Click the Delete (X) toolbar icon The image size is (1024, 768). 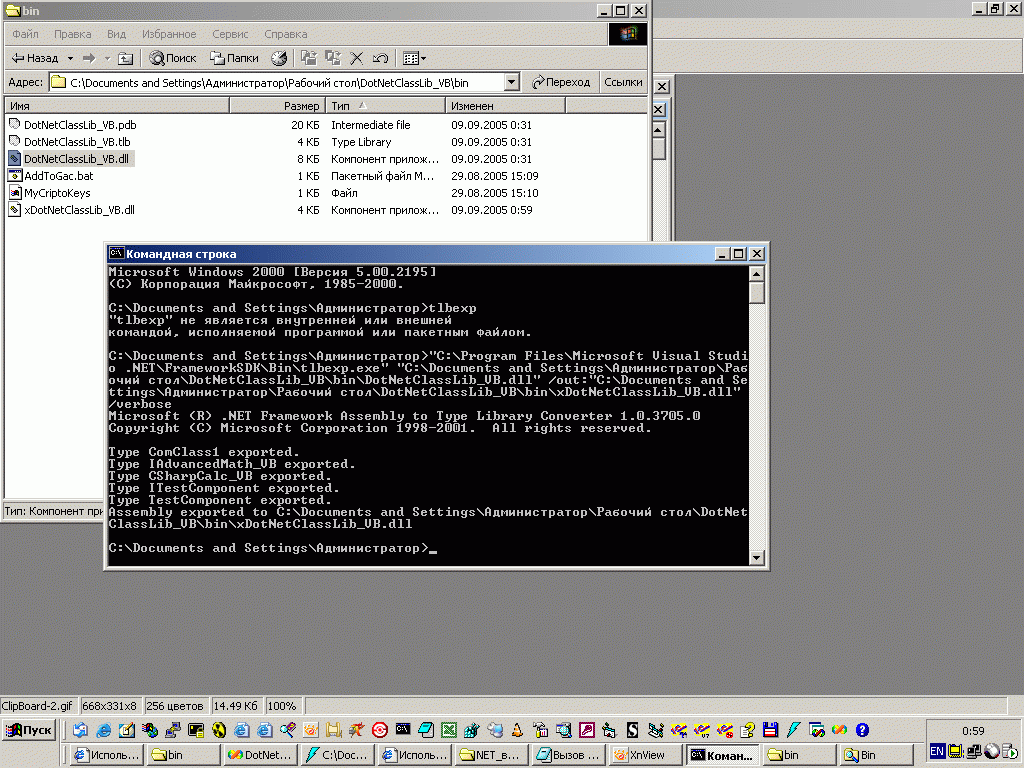[357, 58]
